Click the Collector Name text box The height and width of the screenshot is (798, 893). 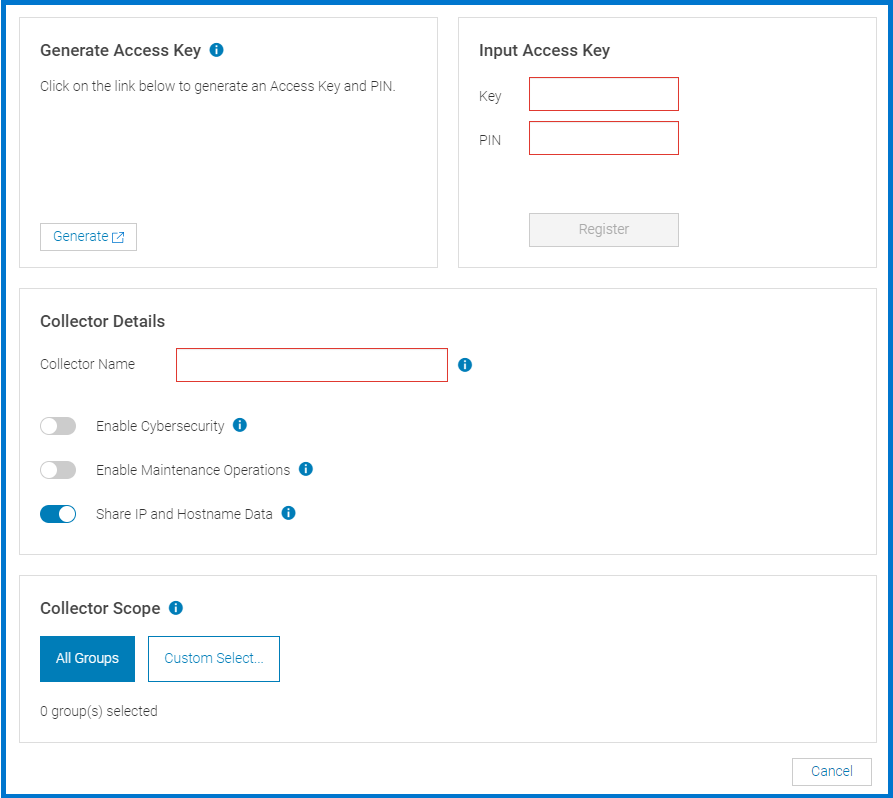[x=311, y=365]
